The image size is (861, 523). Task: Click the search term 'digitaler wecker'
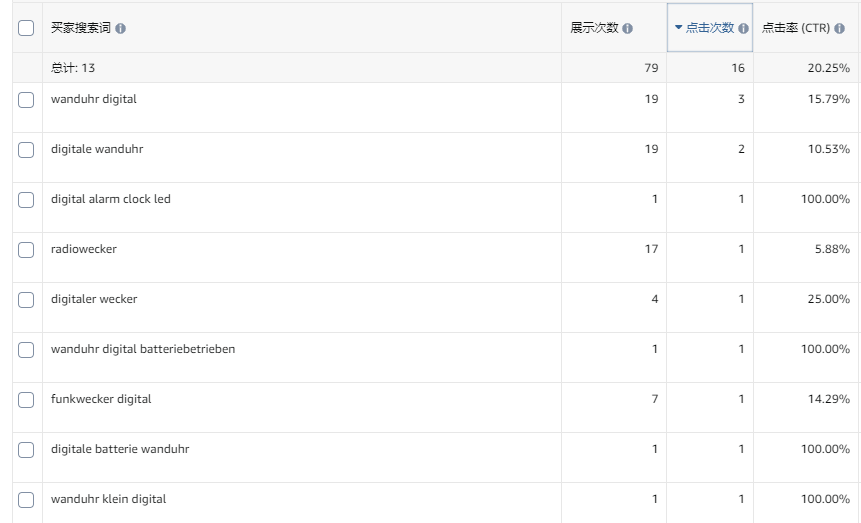pyautogui.click(x=94, y=299)
